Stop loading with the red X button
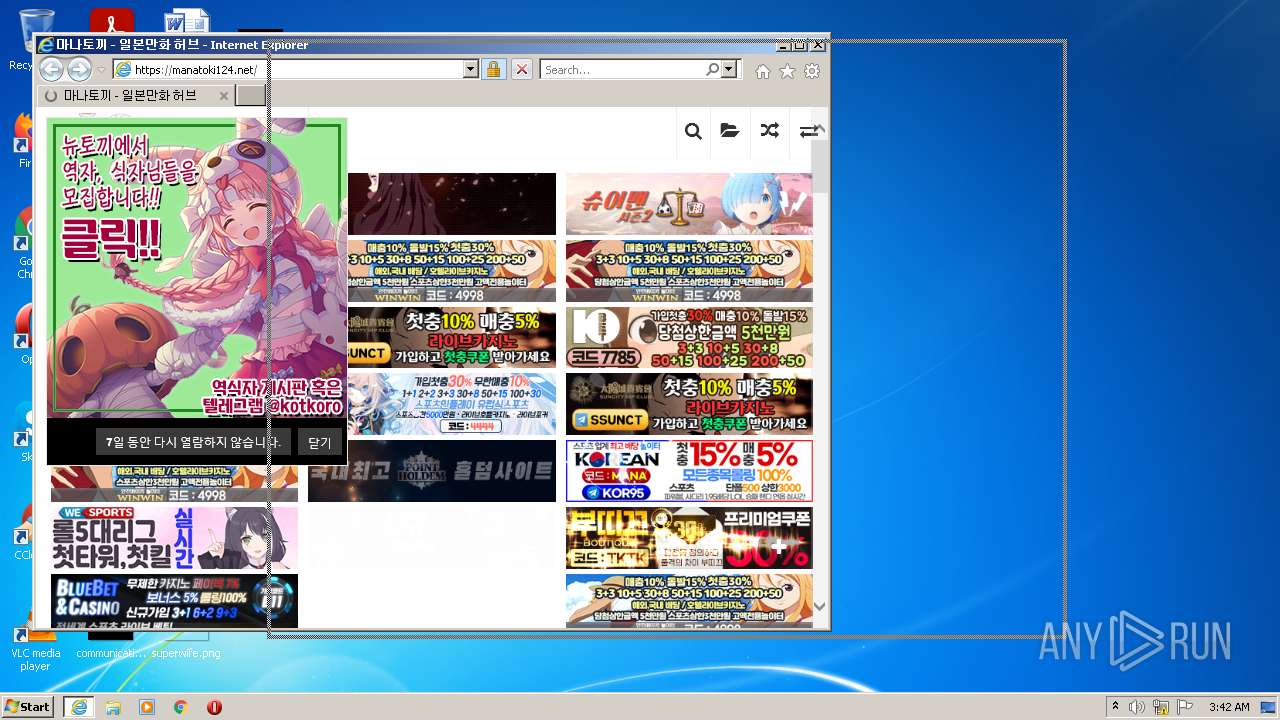The width and height of the screenshot is (1280, 720). pos(522,70)
